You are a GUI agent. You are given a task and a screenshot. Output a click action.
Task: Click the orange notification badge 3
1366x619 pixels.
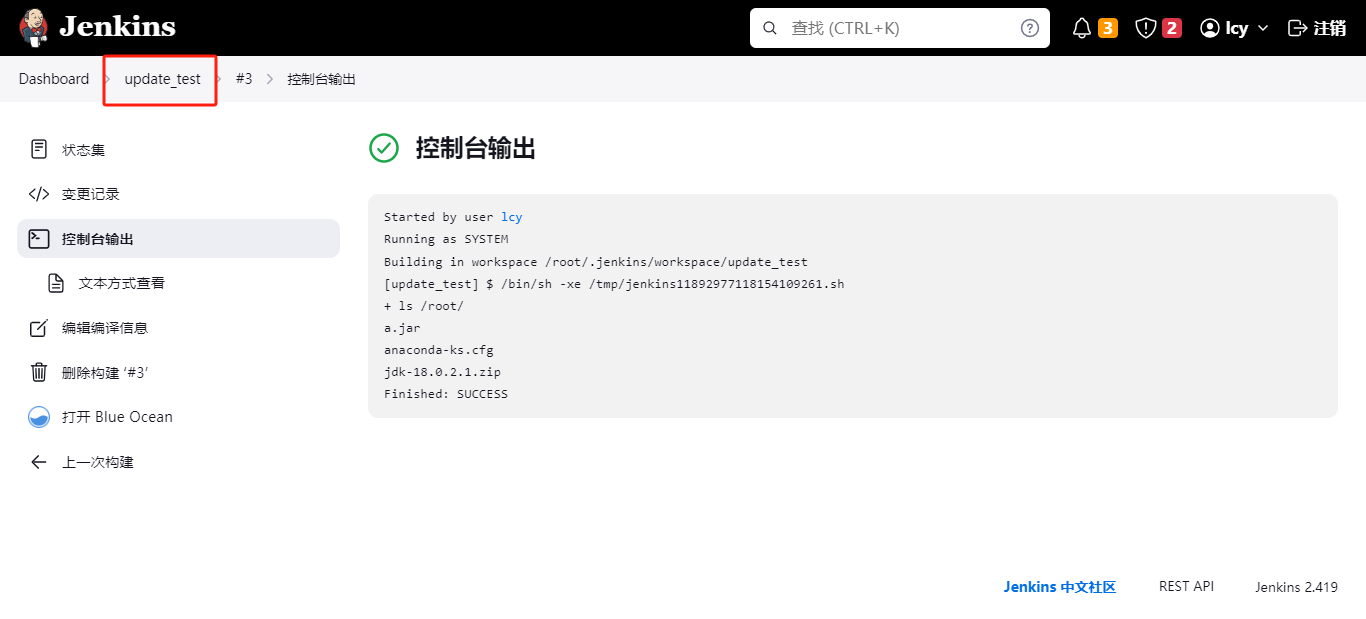coord(1108,28)
